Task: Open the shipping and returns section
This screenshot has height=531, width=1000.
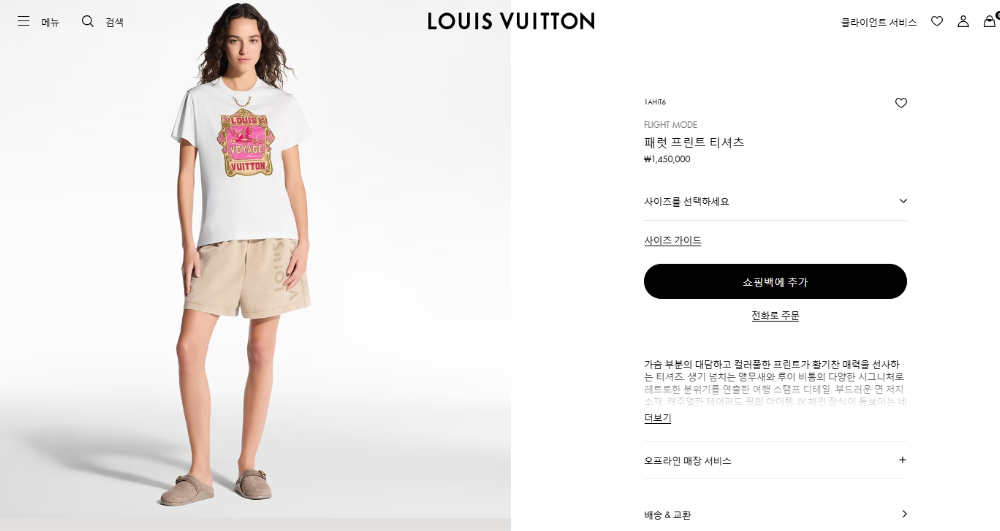Action: [775, 514]
